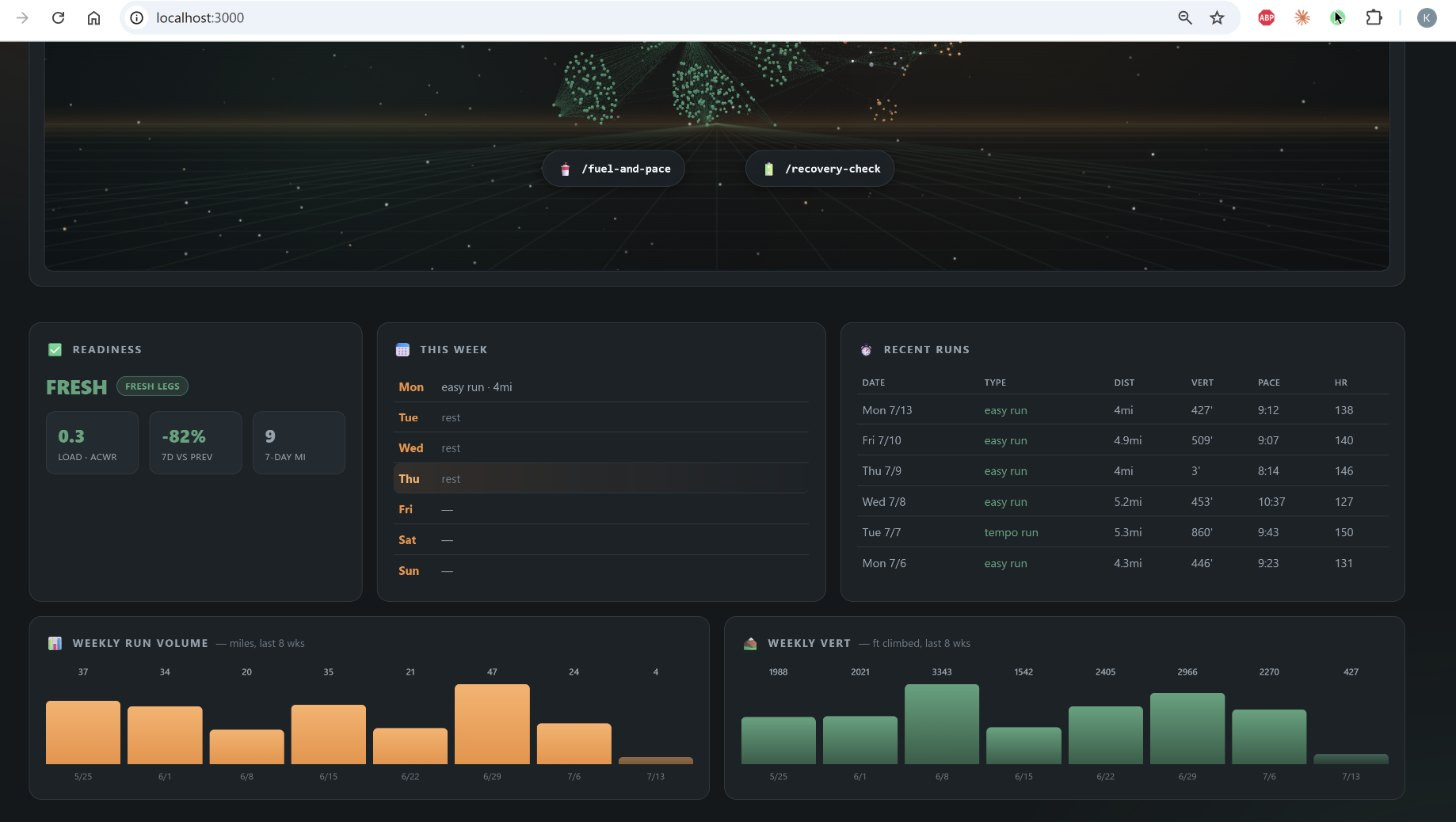This screenshot has height=822, width=1456.
Task: Select the -82% 7D vs Prev tile
Action: coord(196,442)
